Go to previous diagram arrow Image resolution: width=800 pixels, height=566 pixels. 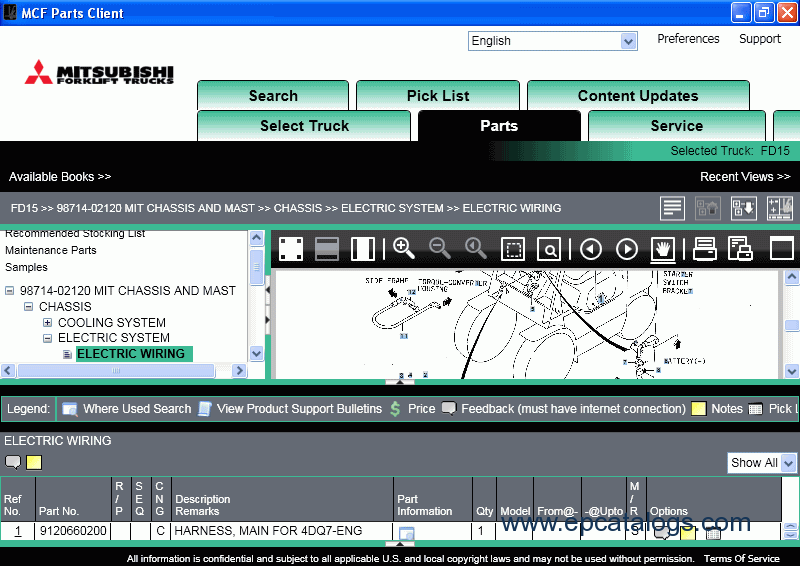[x=591, y=249]
